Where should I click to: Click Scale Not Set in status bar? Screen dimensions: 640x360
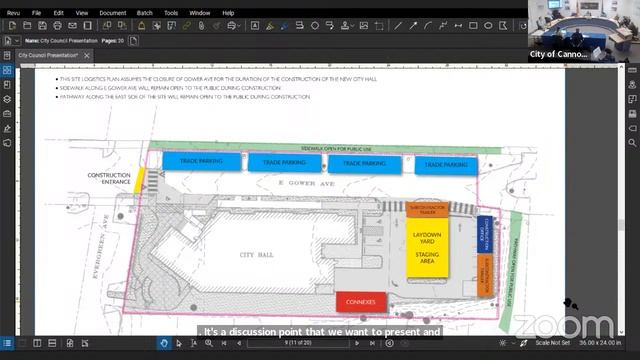[552, 343]
